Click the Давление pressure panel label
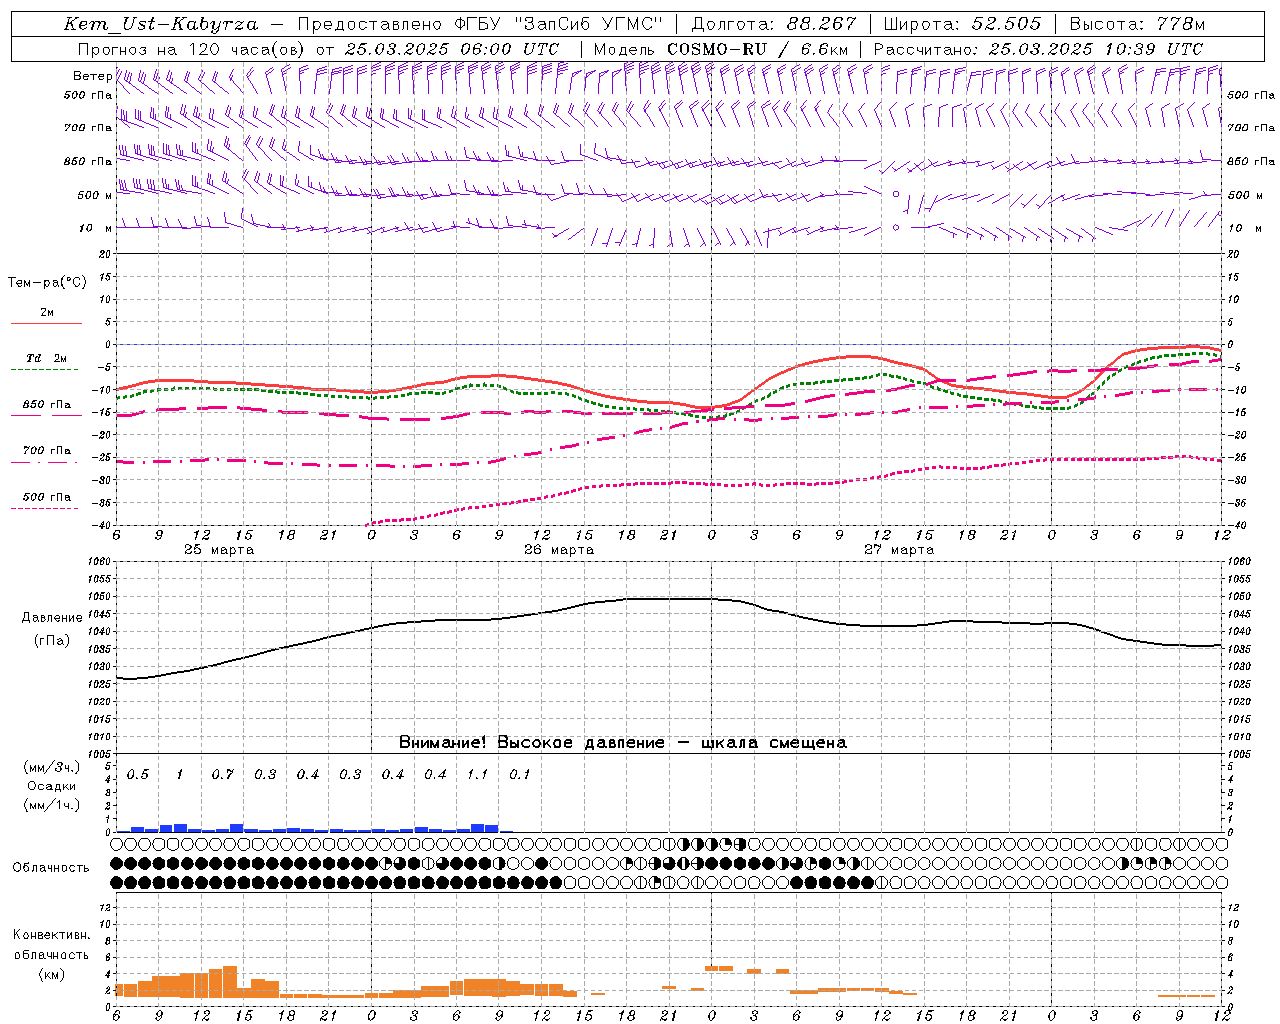Viewport: 1280px width, 1024px height. pos(52,618)
